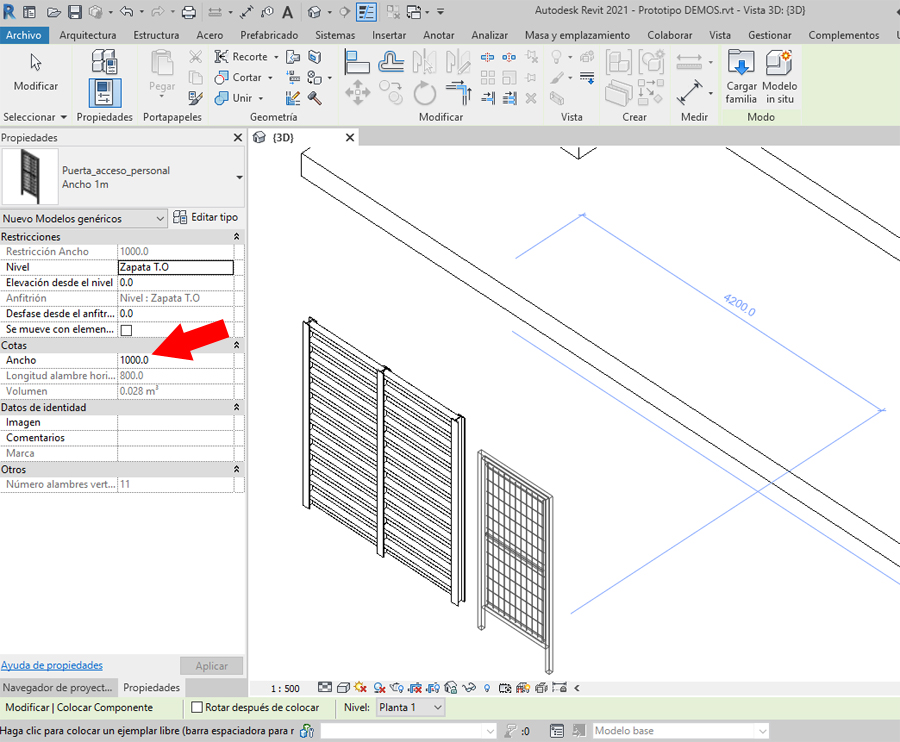Click the Editar tipo button
The width and height of the screenshot is (900, 742).
(x=206, y=218)
